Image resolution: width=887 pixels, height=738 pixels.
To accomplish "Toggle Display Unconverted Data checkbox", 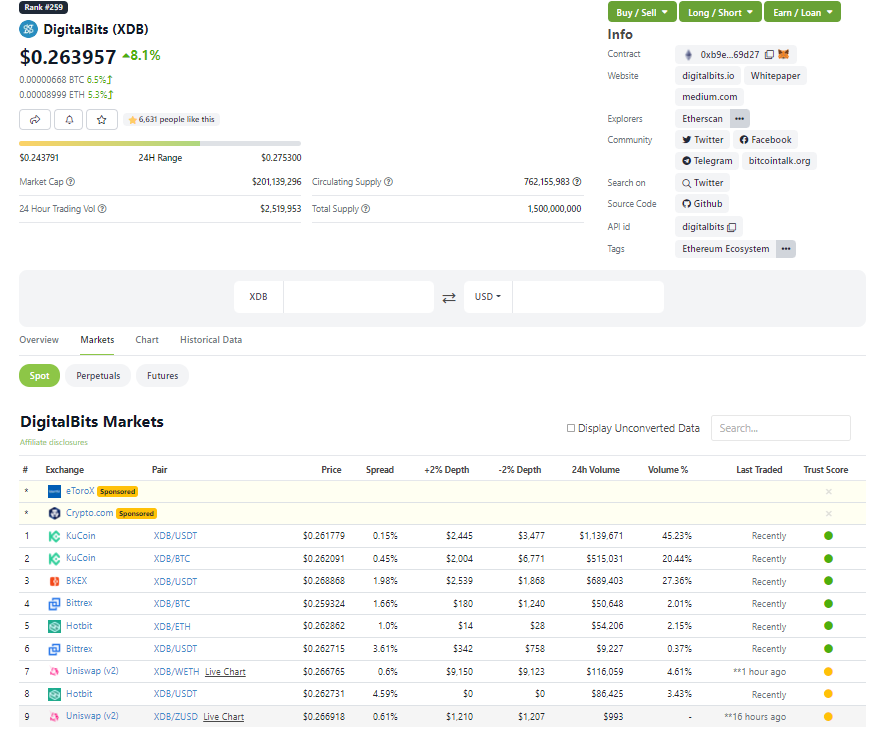I will 571,428.
